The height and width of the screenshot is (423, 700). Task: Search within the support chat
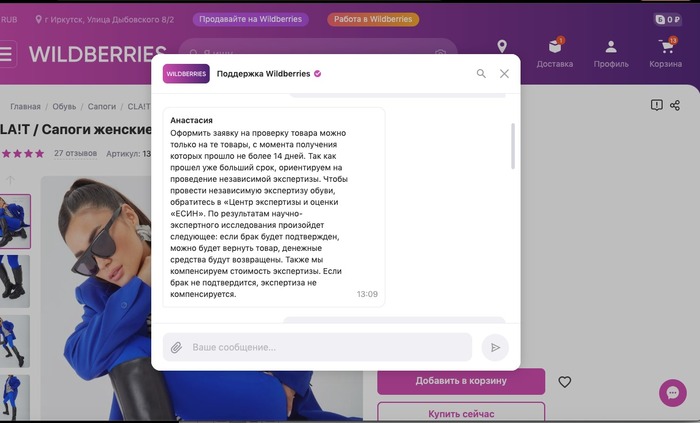coord(481,74)
